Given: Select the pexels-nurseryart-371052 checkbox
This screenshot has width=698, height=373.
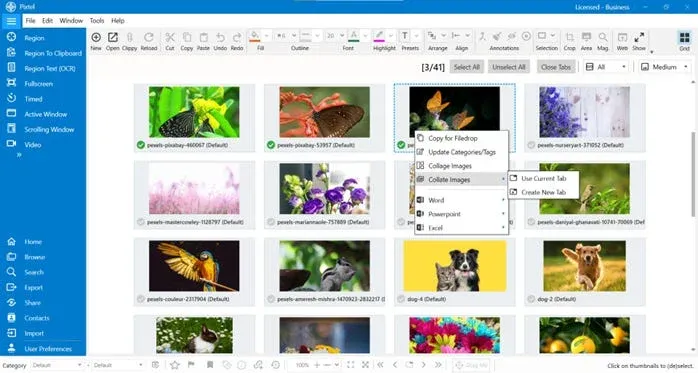Looking at the screenshot, I should [531, 145].
